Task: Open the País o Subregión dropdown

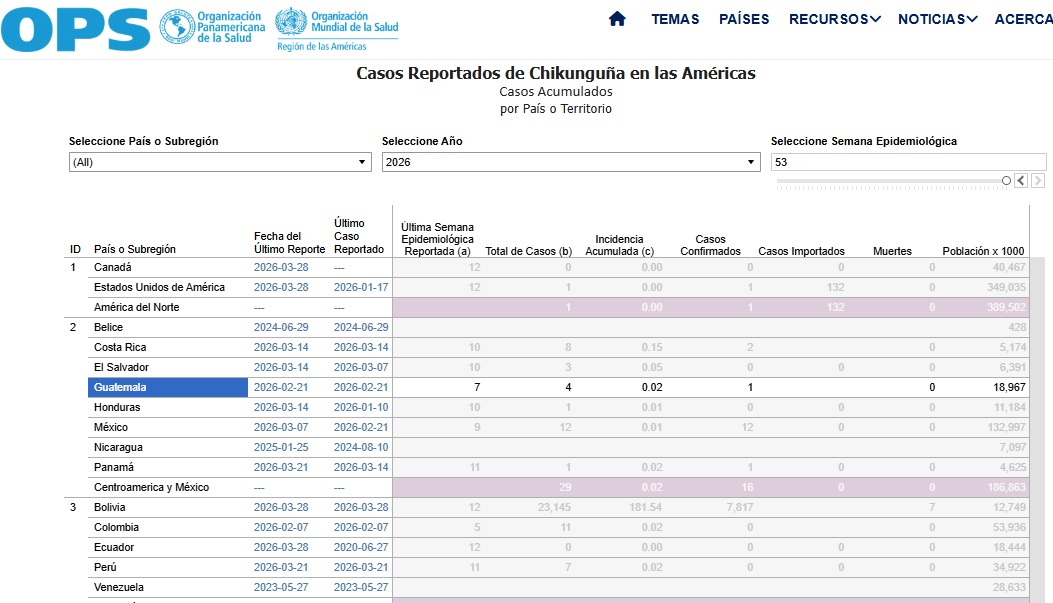Action: coord(220,162)
